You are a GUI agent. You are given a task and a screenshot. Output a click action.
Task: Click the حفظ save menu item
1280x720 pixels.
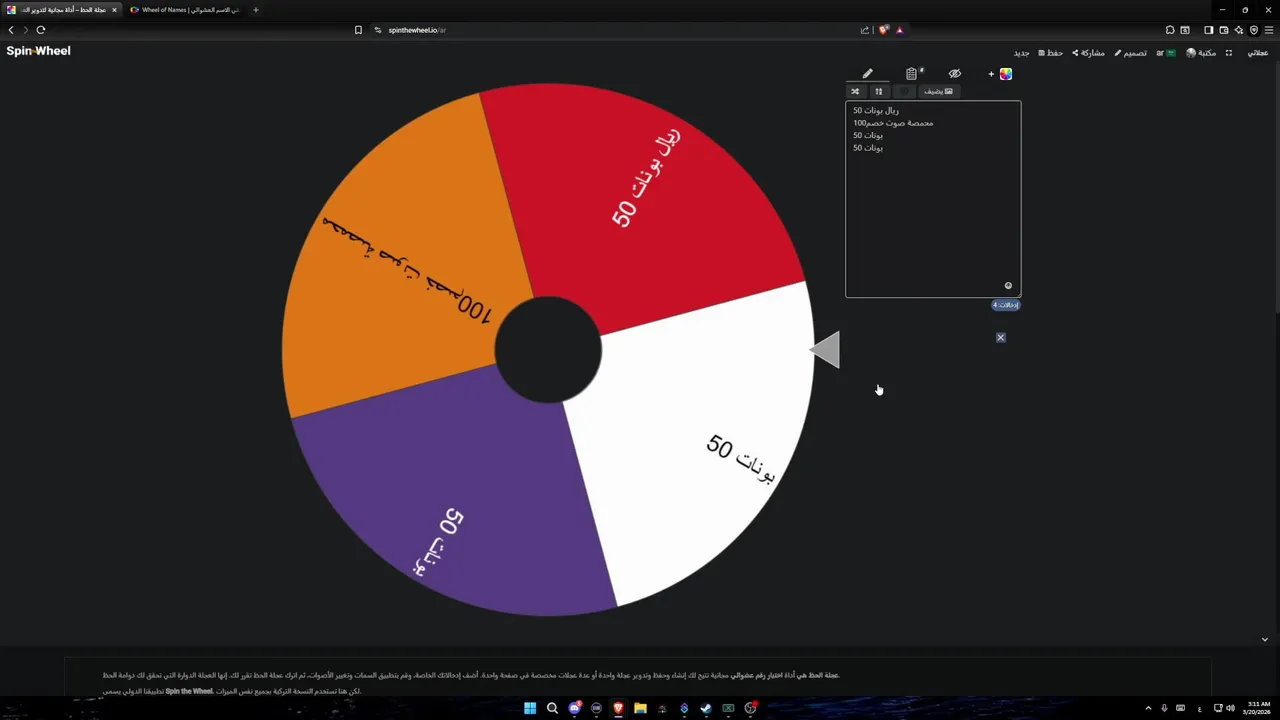[x=1051, y=53]
